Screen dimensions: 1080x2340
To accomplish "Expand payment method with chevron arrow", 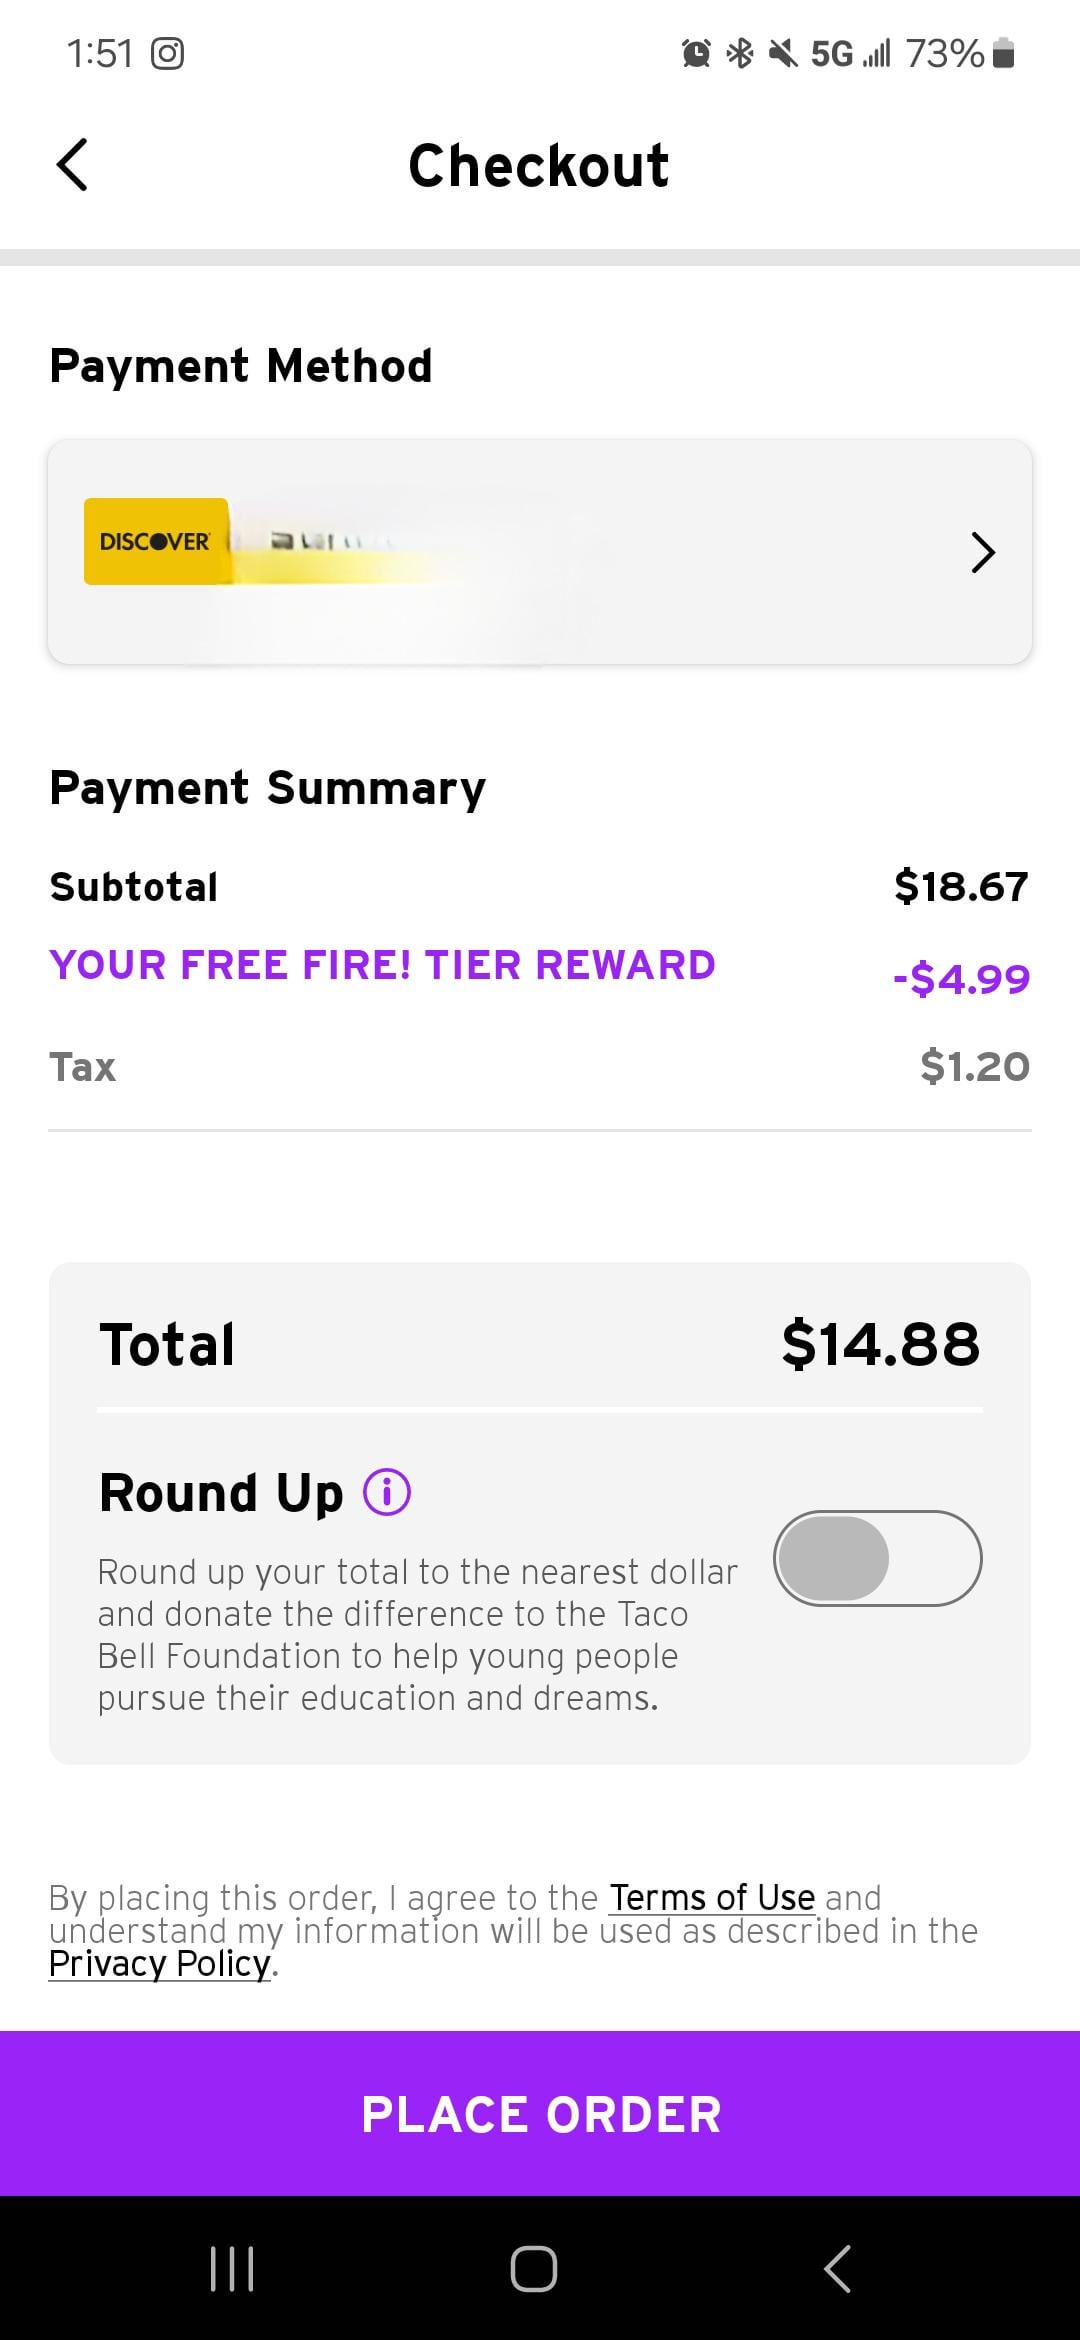I will pyautogui.click(x=983, y=552).
